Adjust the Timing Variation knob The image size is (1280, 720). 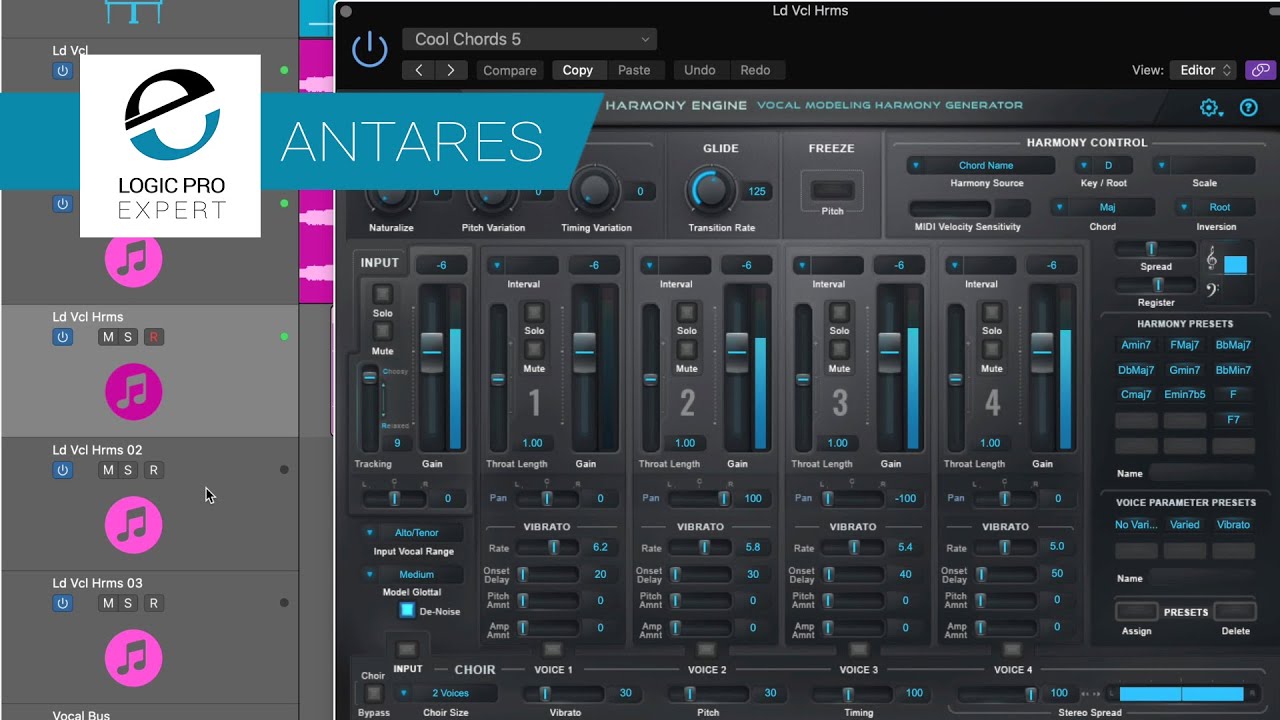[594, 190]
